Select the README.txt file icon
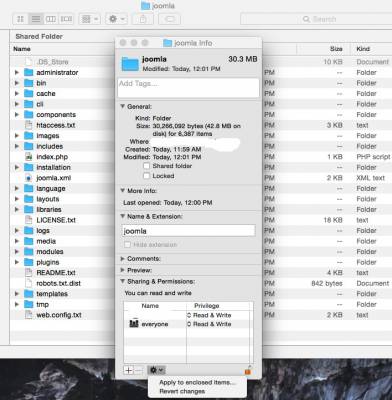This screenshot has width=392, height=400. pos(29,273)
